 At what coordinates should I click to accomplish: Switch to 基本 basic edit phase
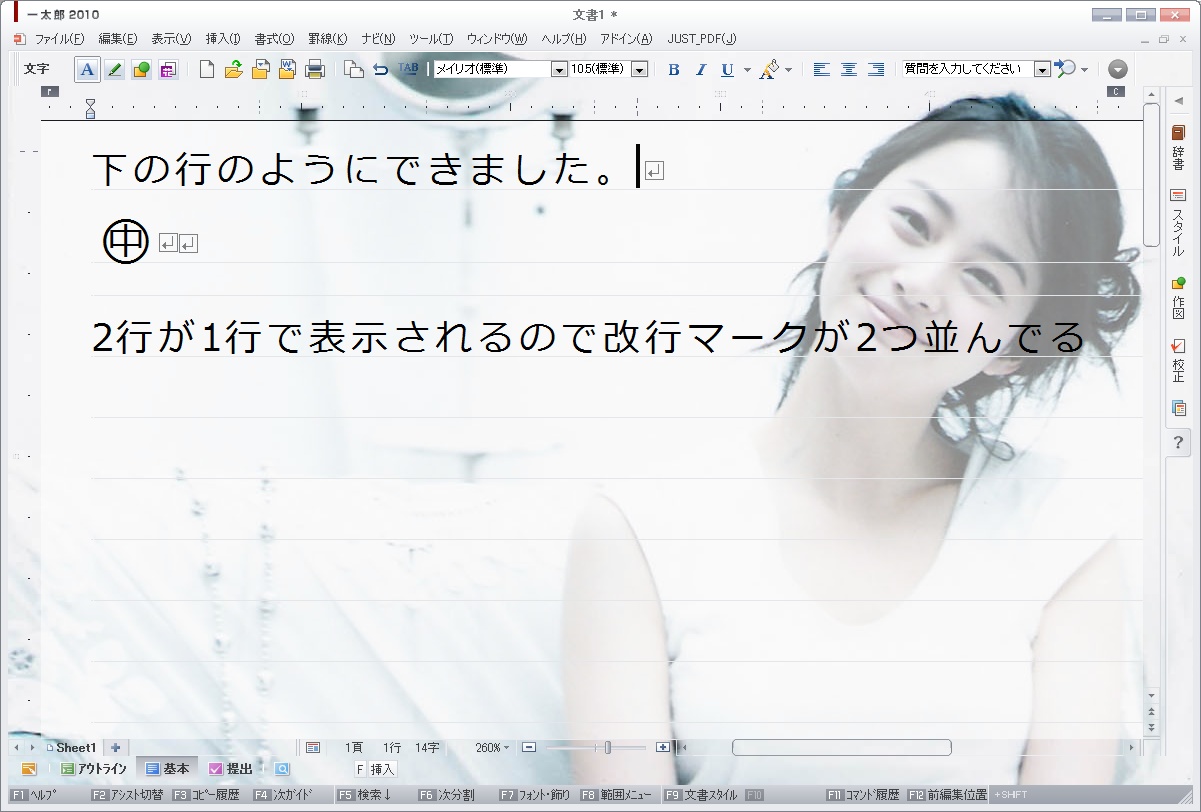pyautogui.click(x=167, y=769)
